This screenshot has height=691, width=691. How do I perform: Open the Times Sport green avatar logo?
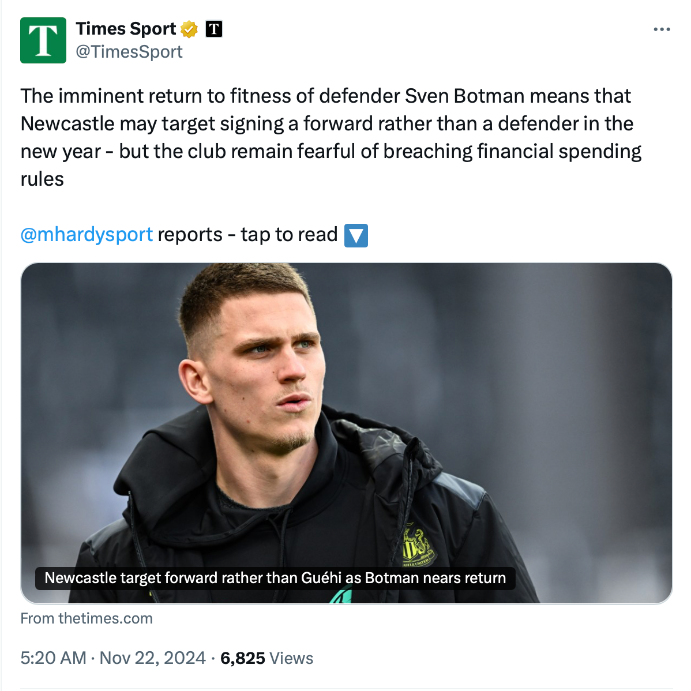[43, 41]
